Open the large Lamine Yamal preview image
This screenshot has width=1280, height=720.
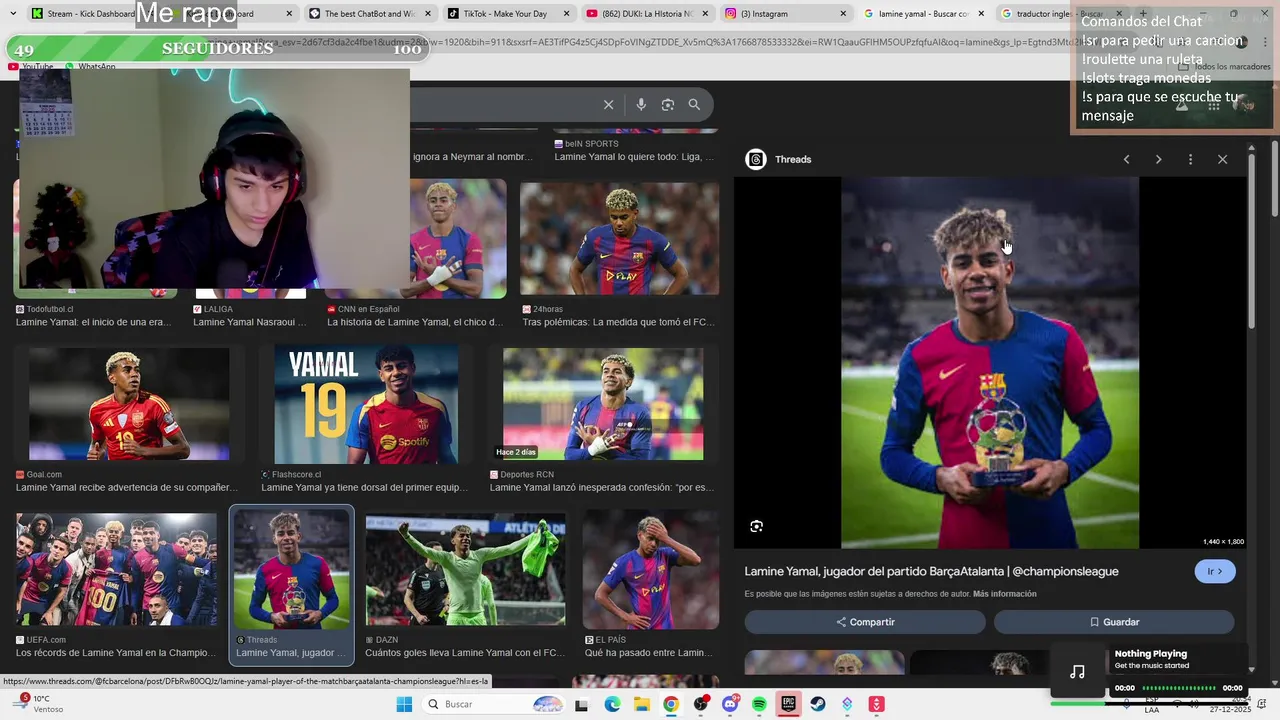(x=989, y=363)
